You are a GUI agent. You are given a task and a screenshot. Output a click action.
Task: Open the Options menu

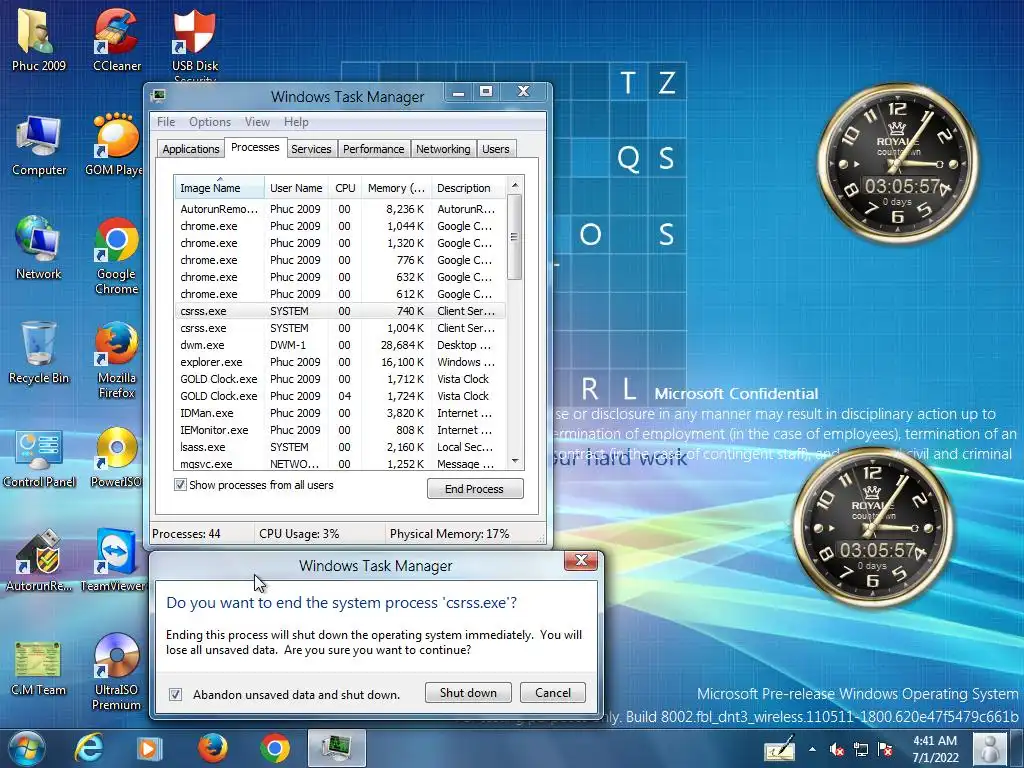(x=210, y=122)
